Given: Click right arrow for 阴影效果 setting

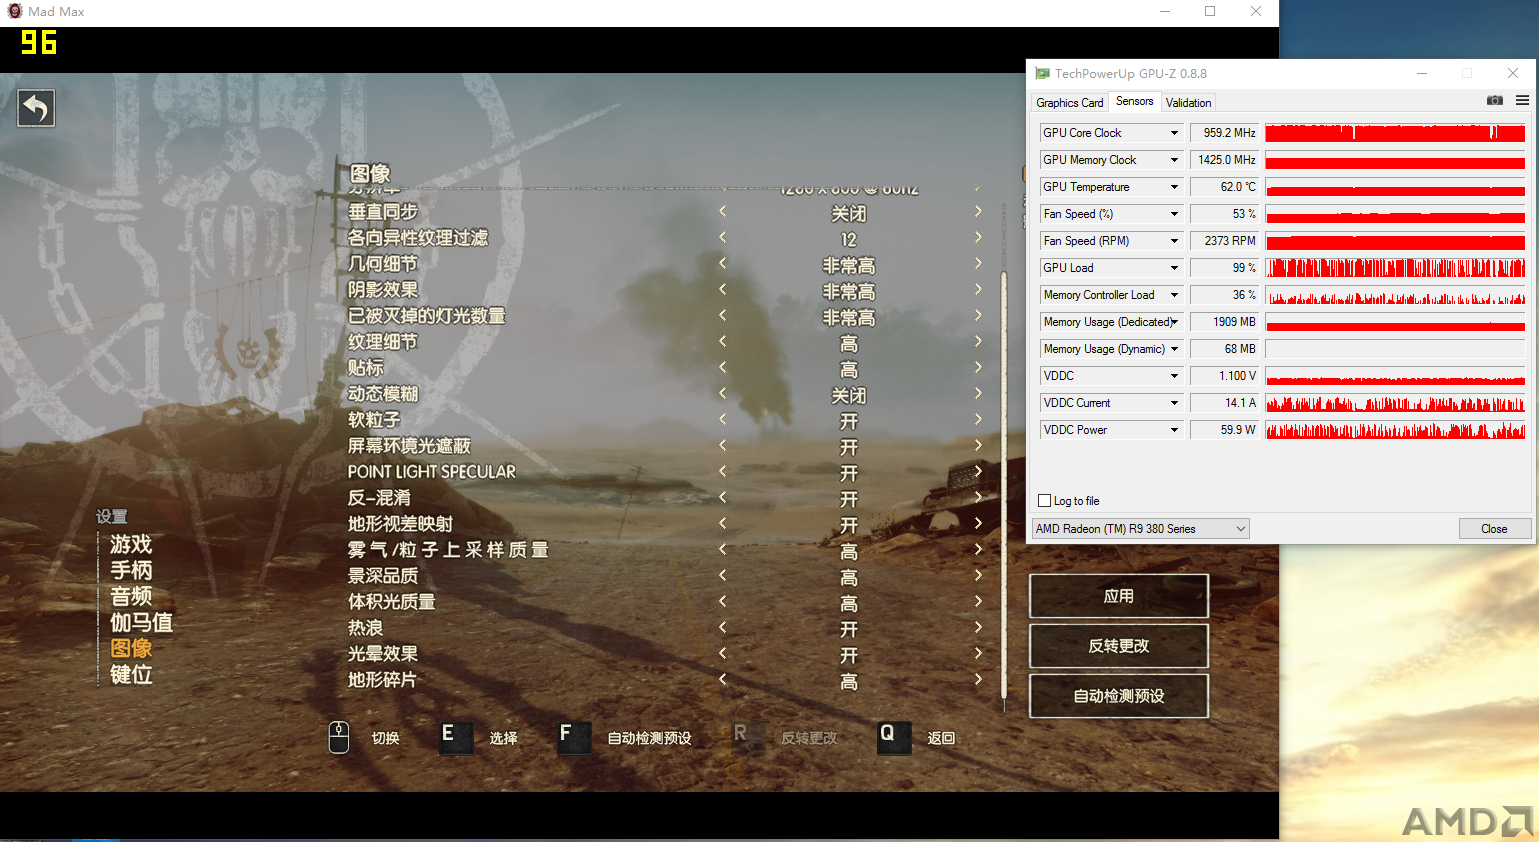Looking at the screenshot, I should click(978, 290).
